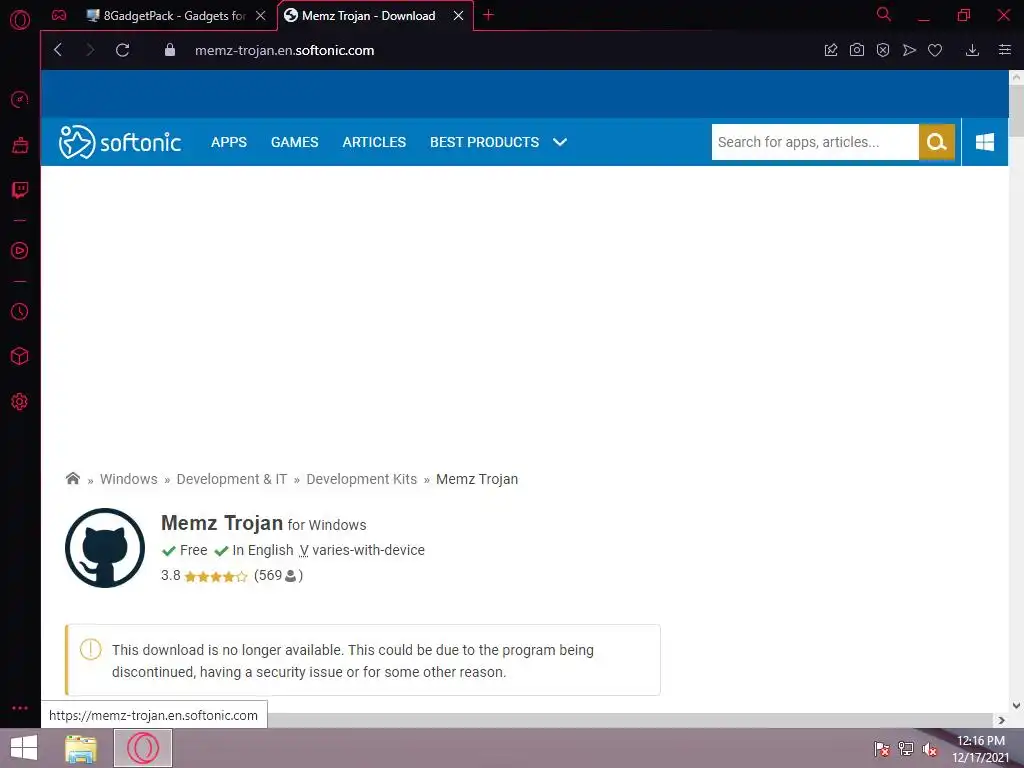
Task: Open Easy Setup sliders icon
Action: pos(1005,50)
